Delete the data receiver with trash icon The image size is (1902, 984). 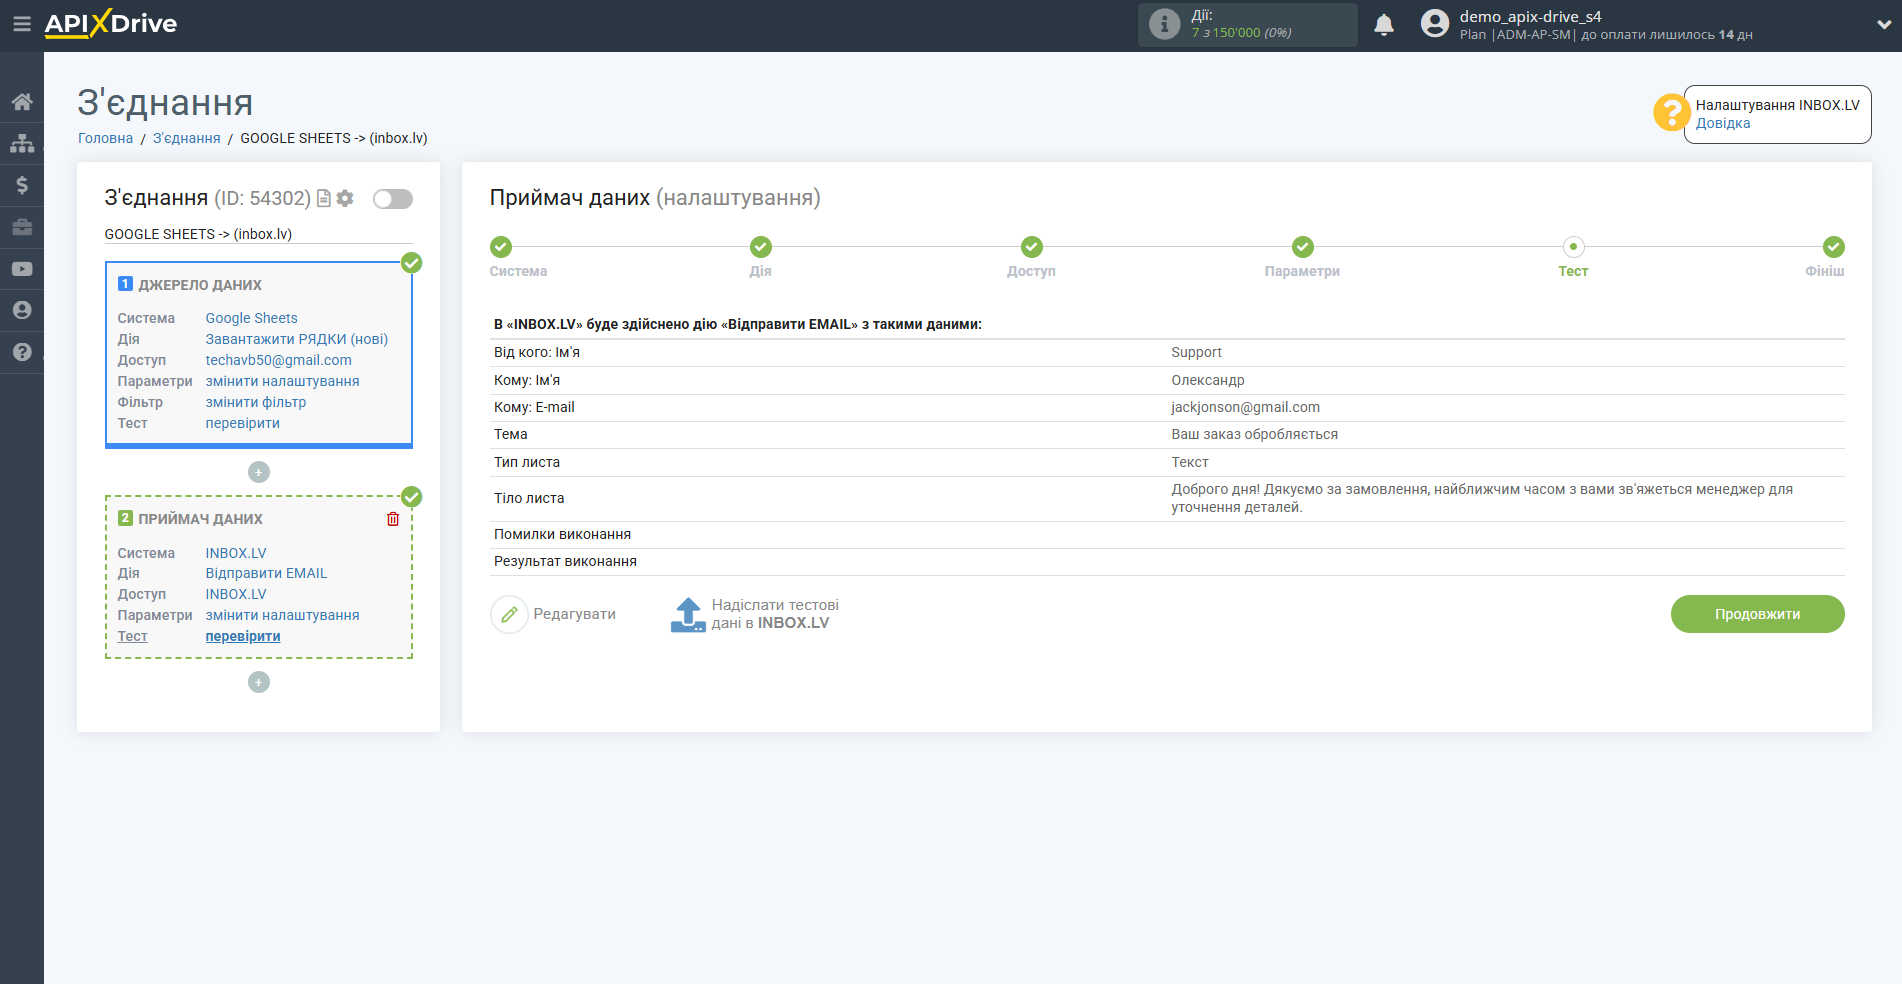coord(393,519)
